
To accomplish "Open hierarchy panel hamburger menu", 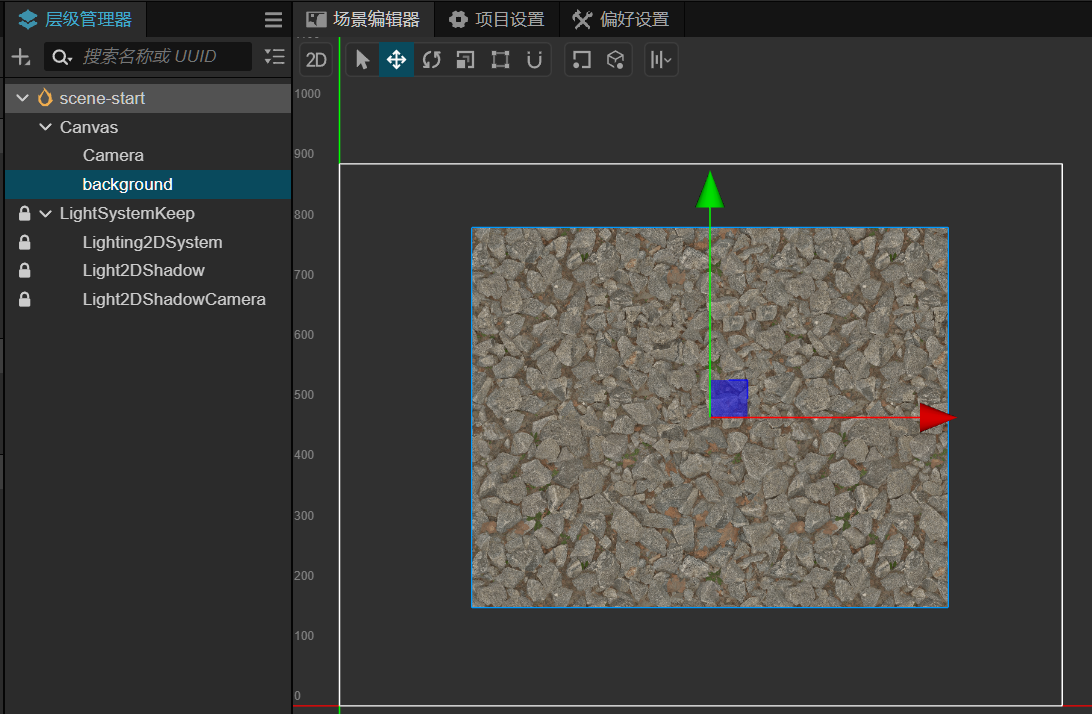I will [274, 20].
